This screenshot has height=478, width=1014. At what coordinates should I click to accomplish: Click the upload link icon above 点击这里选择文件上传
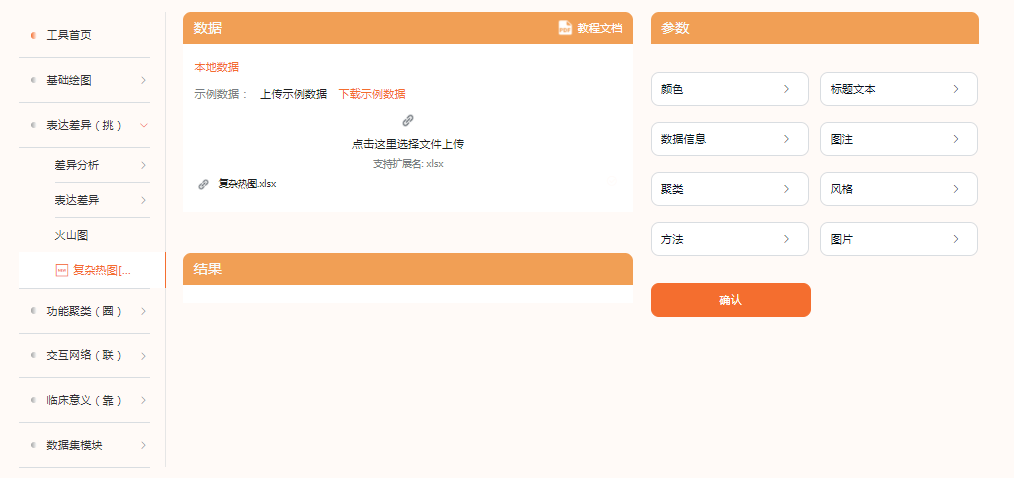pyautogui.click(x=407, y=120)
